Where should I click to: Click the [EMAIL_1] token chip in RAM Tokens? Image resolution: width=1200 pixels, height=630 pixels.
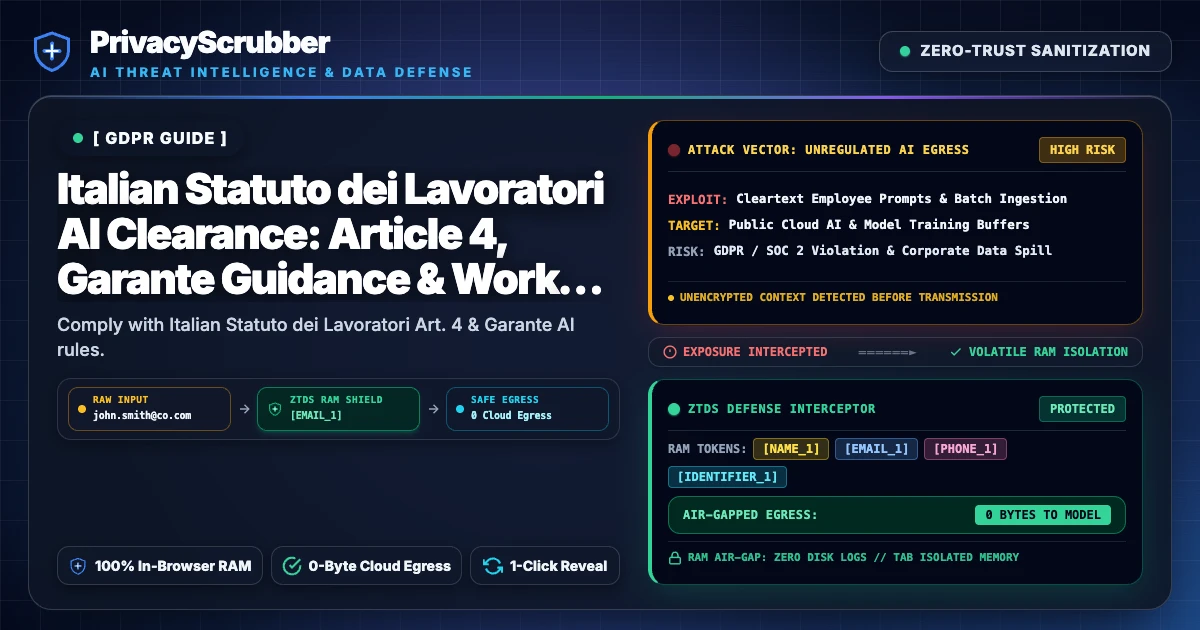[x=876, y=449]
